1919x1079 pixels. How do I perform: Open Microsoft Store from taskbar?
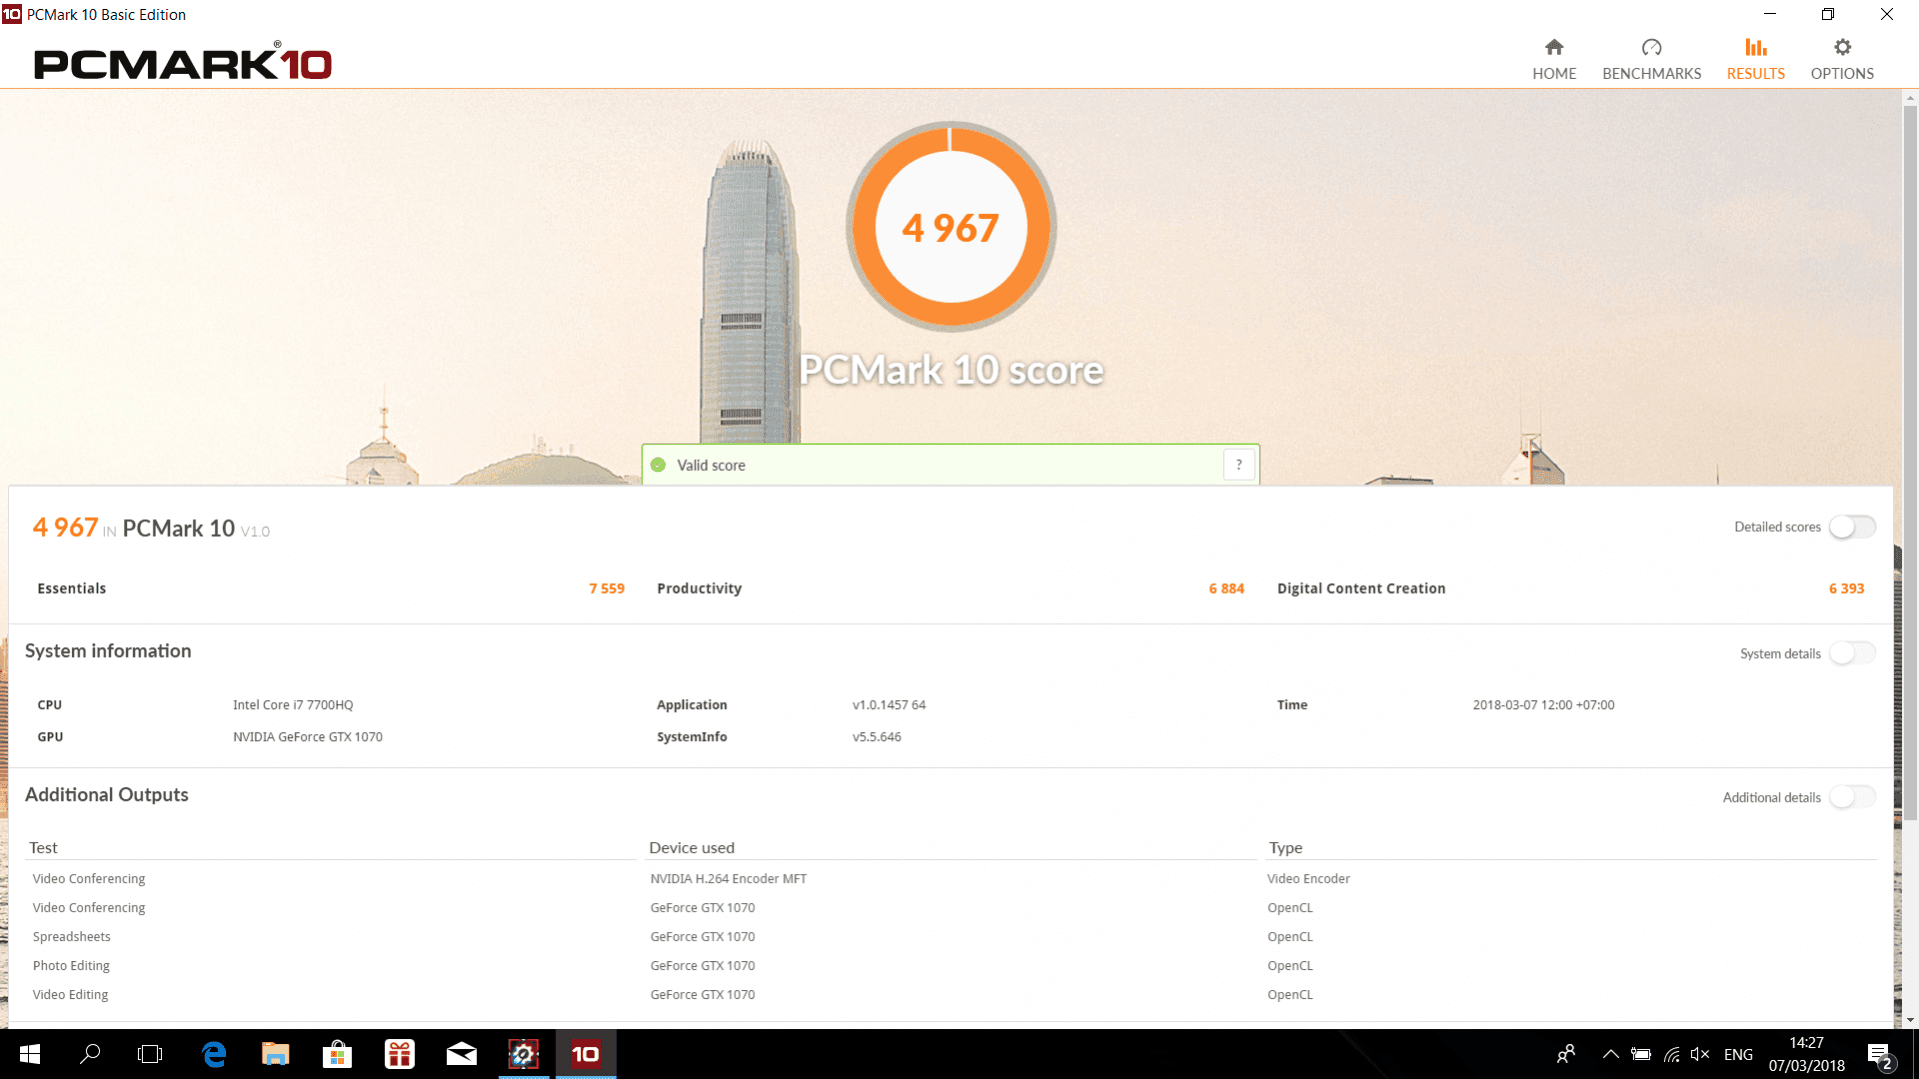338,1054
